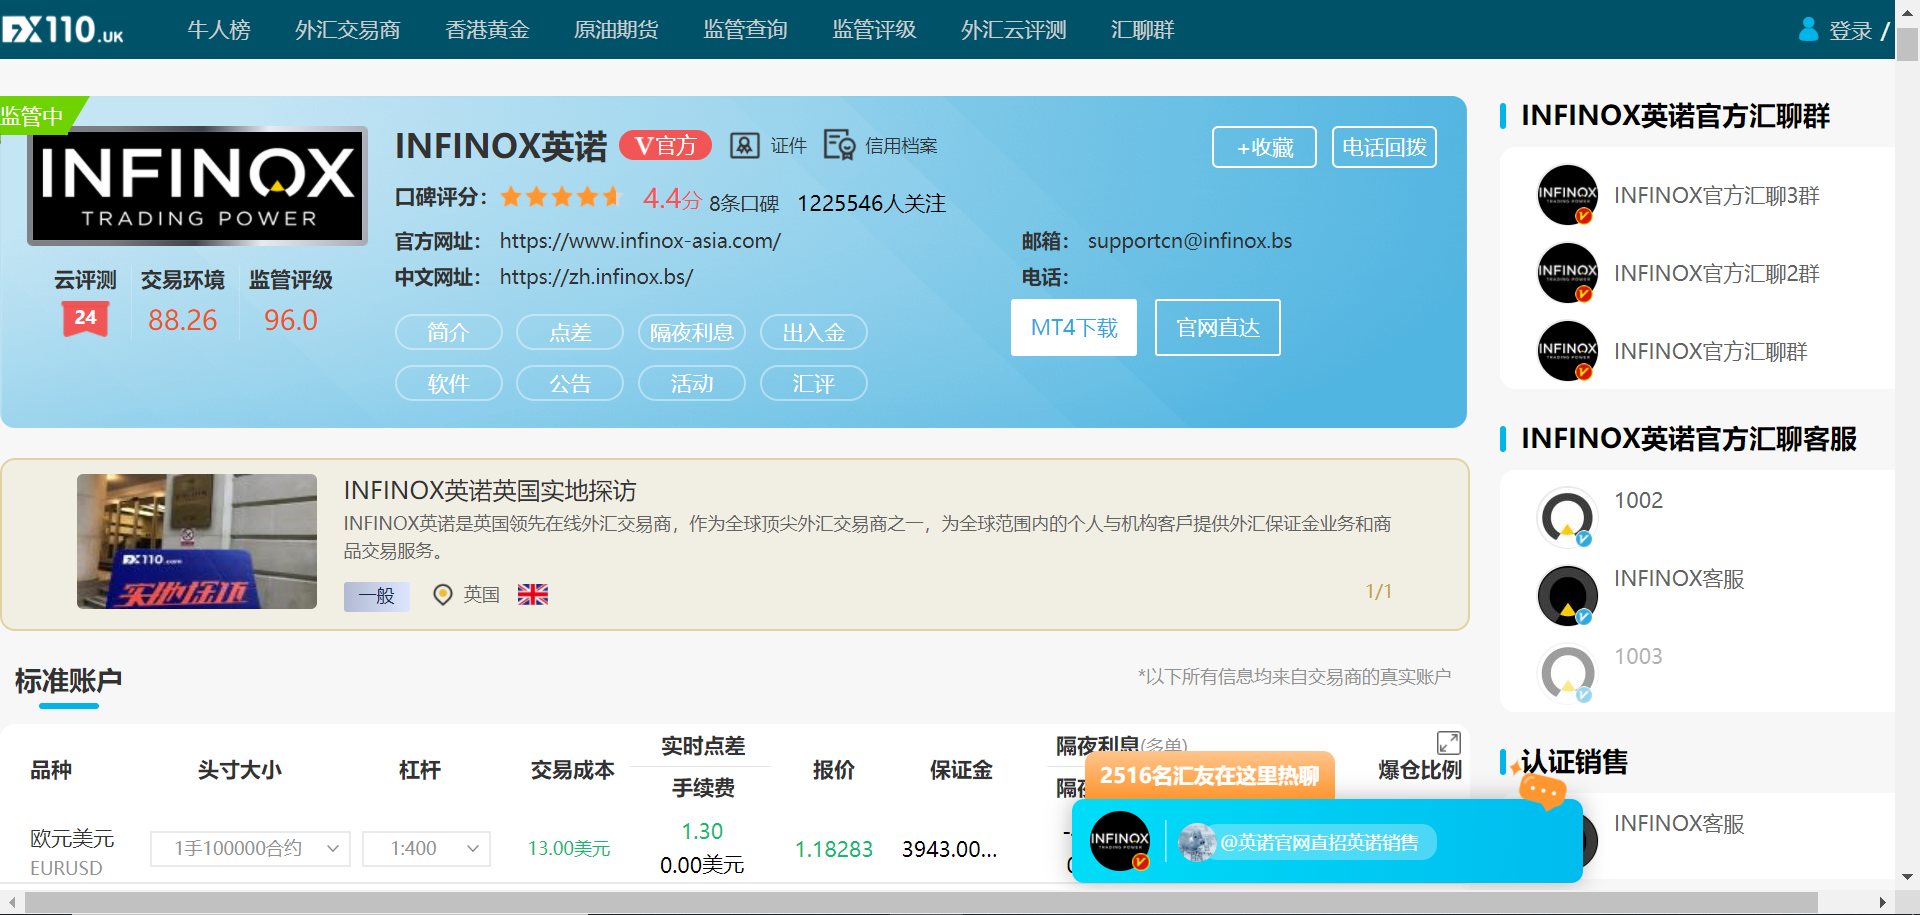
Task: Click the supportcn@infinox.bs email address
Action: point(1190,241)
